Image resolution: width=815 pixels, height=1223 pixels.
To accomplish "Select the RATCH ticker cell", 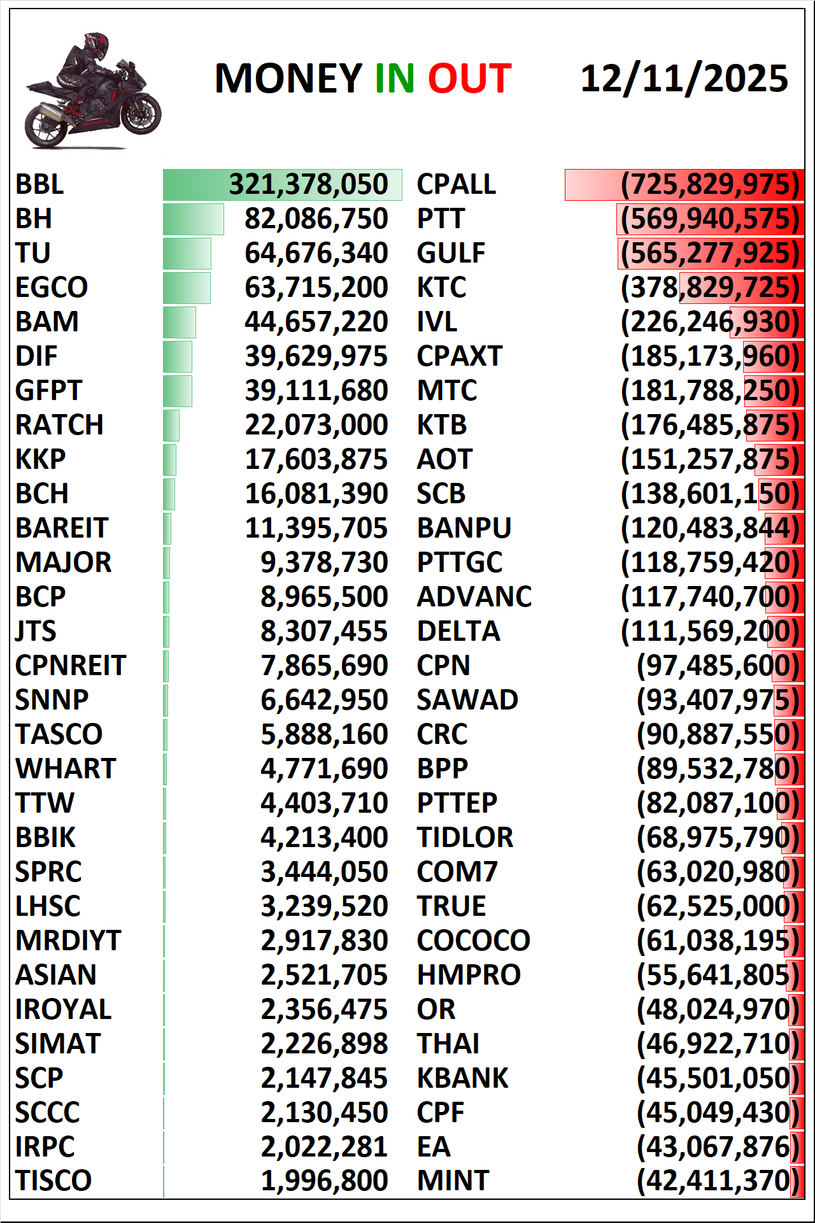I will pyautogui.click(x=60, y=425).
